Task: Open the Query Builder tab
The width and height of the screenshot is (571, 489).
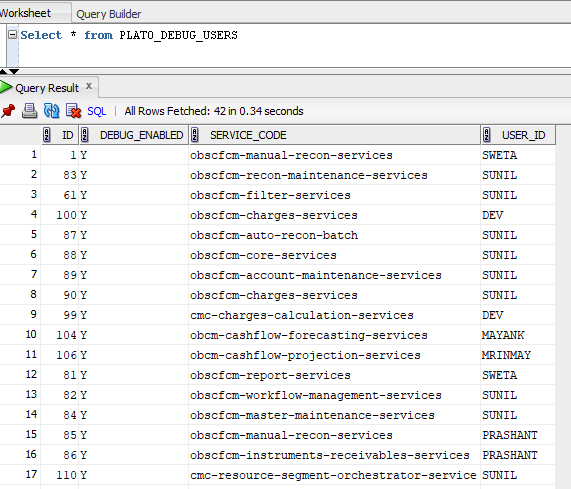Action: tap(109, 14)
